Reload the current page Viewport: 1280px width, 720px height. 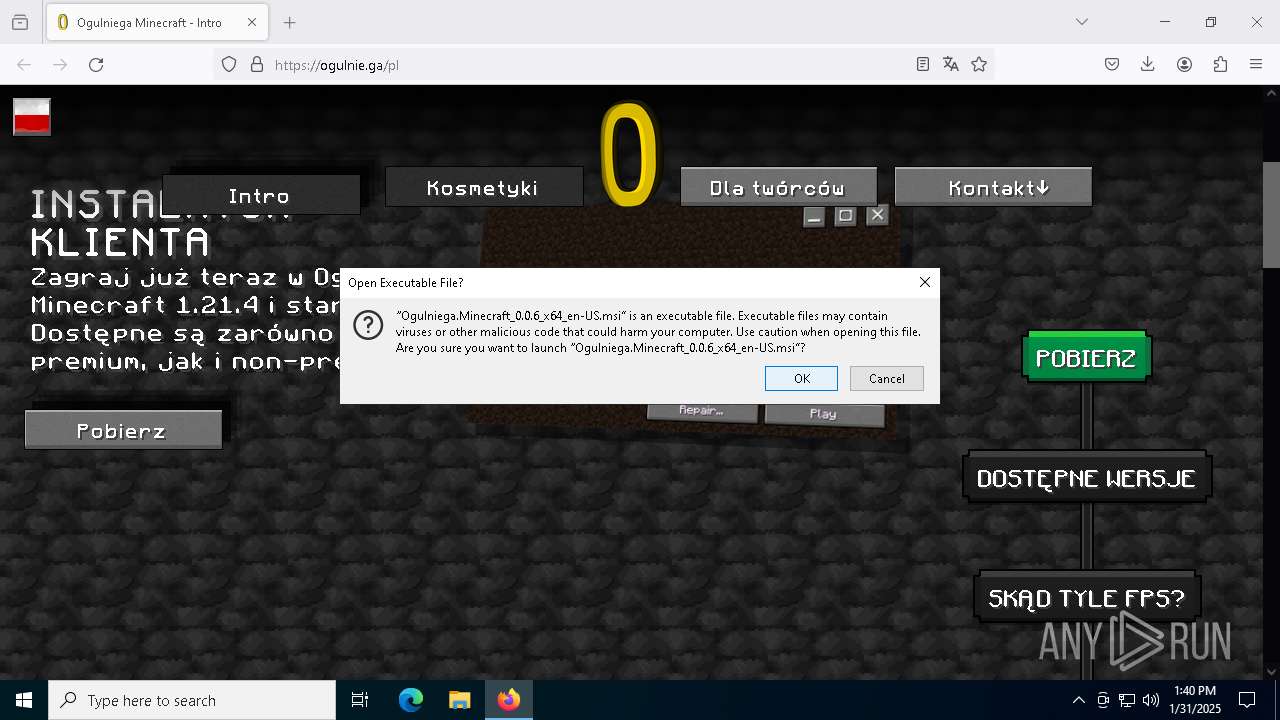96,64
